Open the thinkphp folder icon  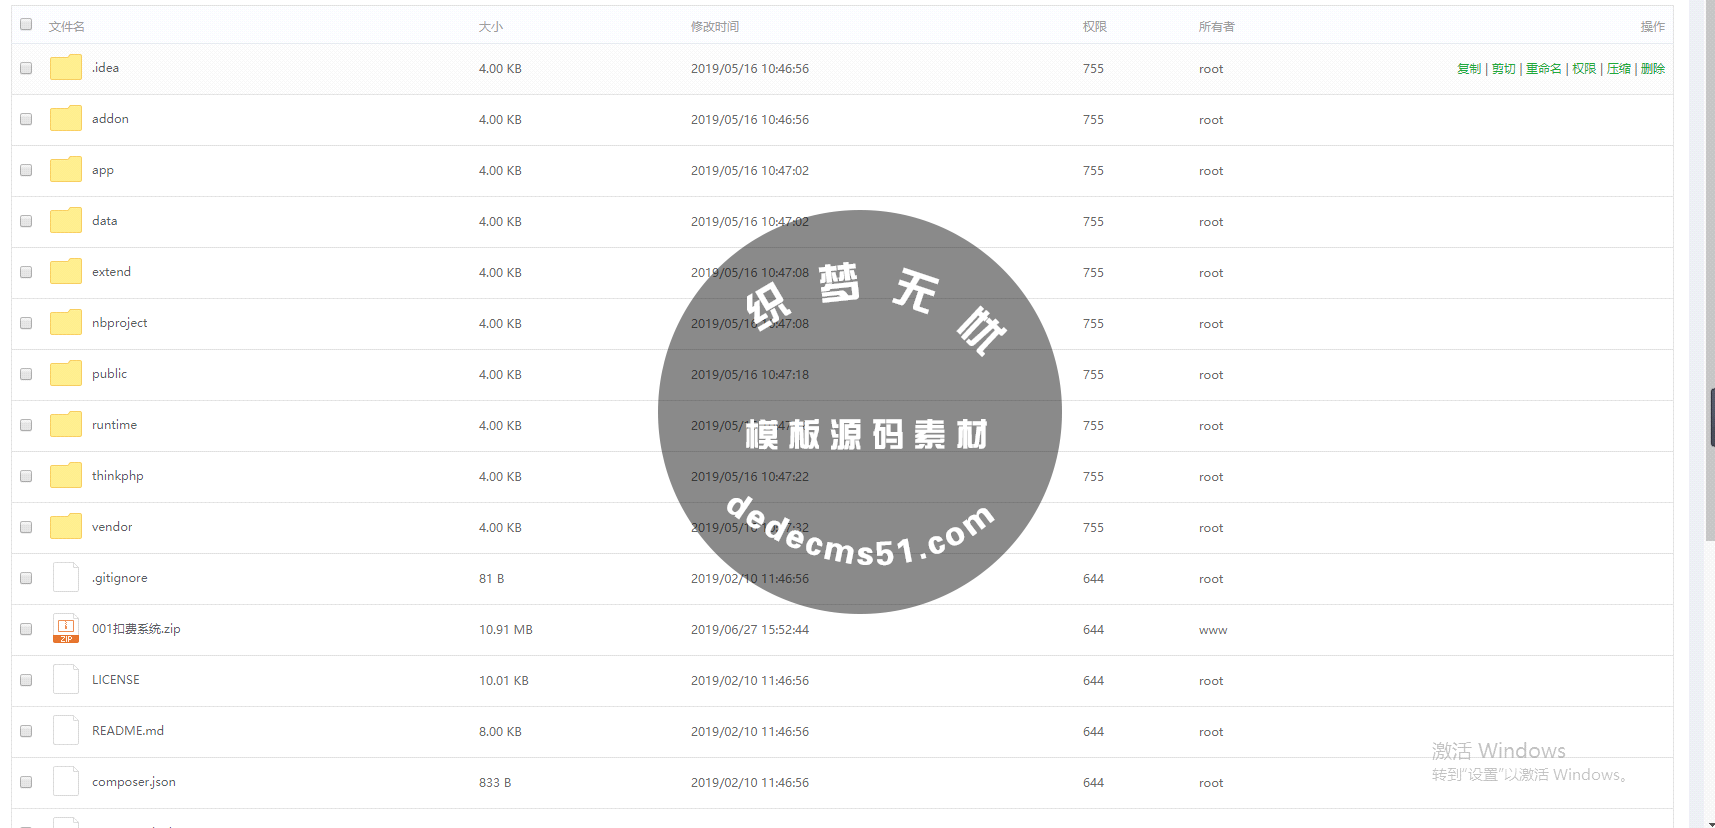66,476
